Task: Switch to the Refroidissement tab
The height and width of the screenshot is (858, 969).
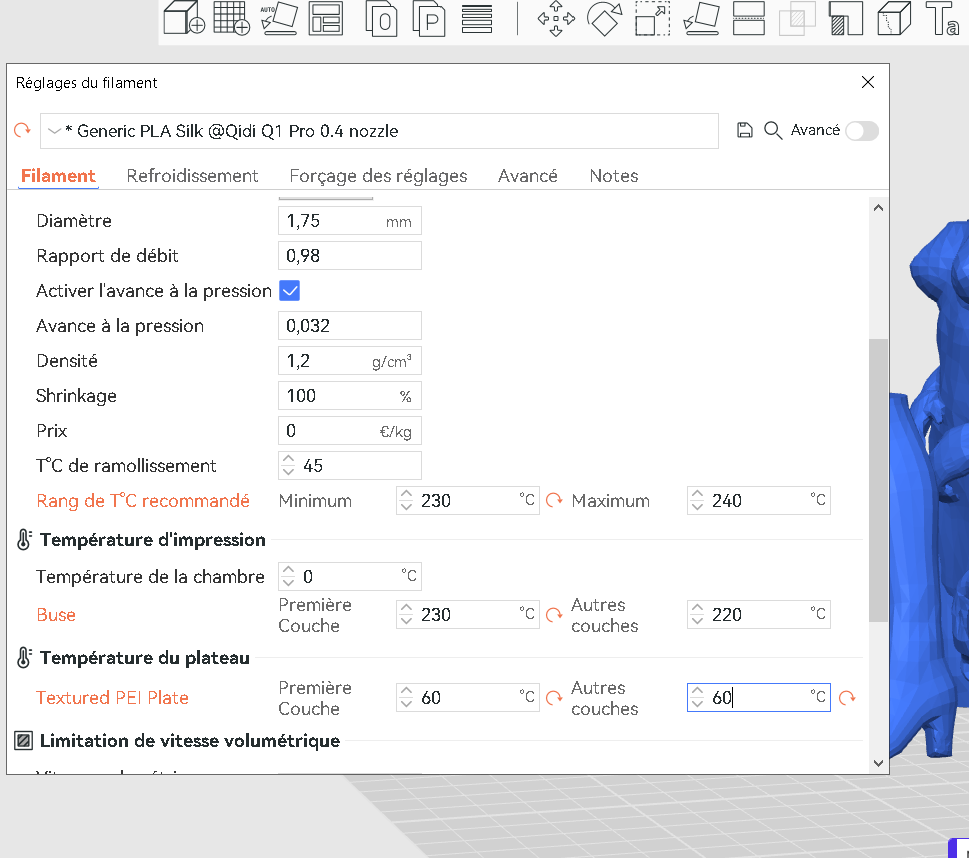Action: click(x=192, y=176)
